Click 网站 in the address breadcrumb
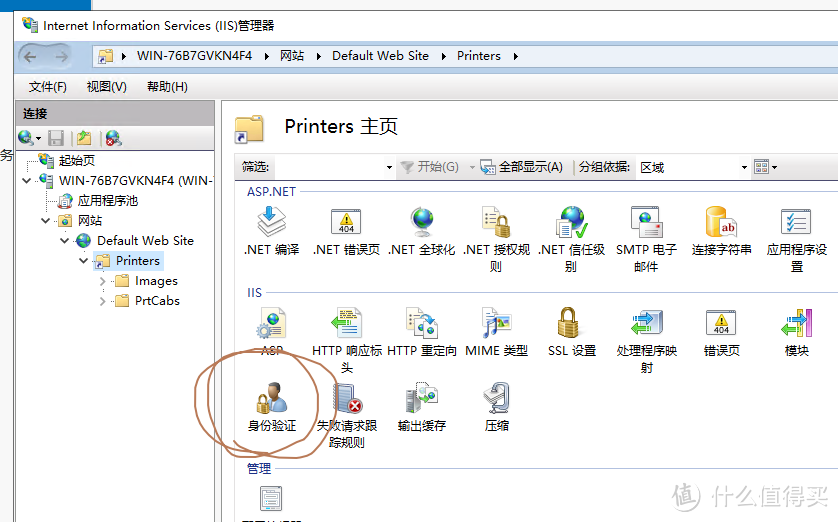 coord(292,56)
